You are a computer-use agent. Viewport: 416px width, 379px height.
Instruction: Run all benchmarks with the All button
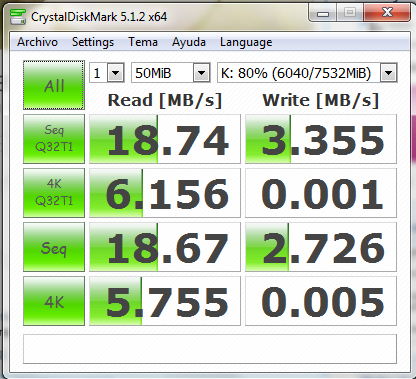point(54,85)
